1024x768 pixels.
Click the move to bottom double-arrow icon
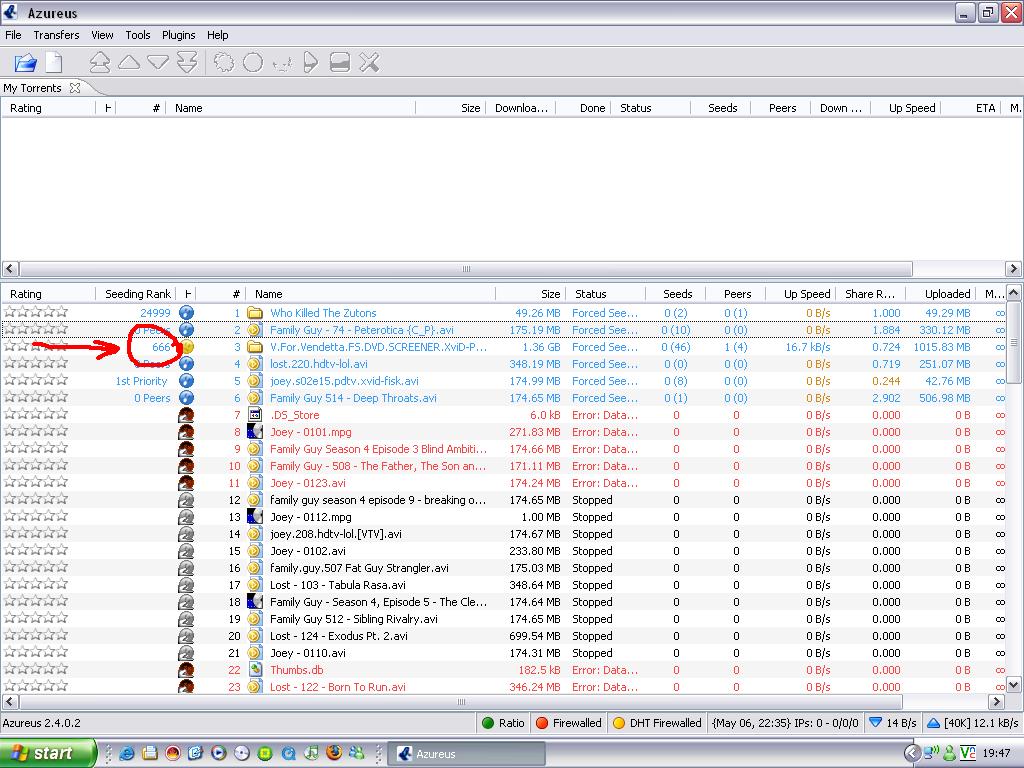click(x=187, y=63)
